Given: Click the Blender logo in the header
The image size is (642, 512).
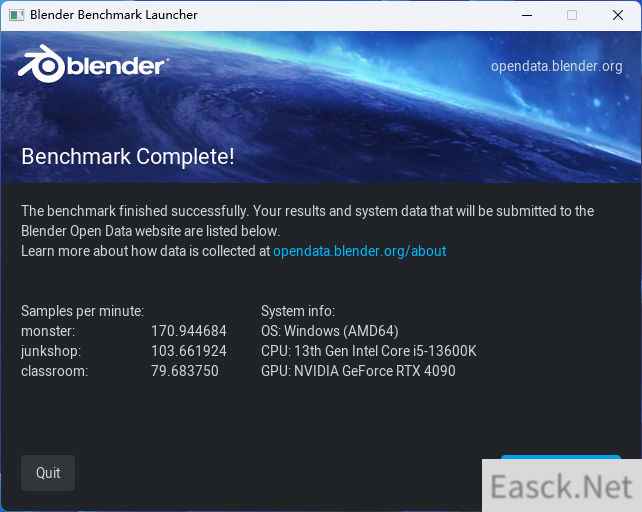Looking at the screenshot, I should [92, 66].
